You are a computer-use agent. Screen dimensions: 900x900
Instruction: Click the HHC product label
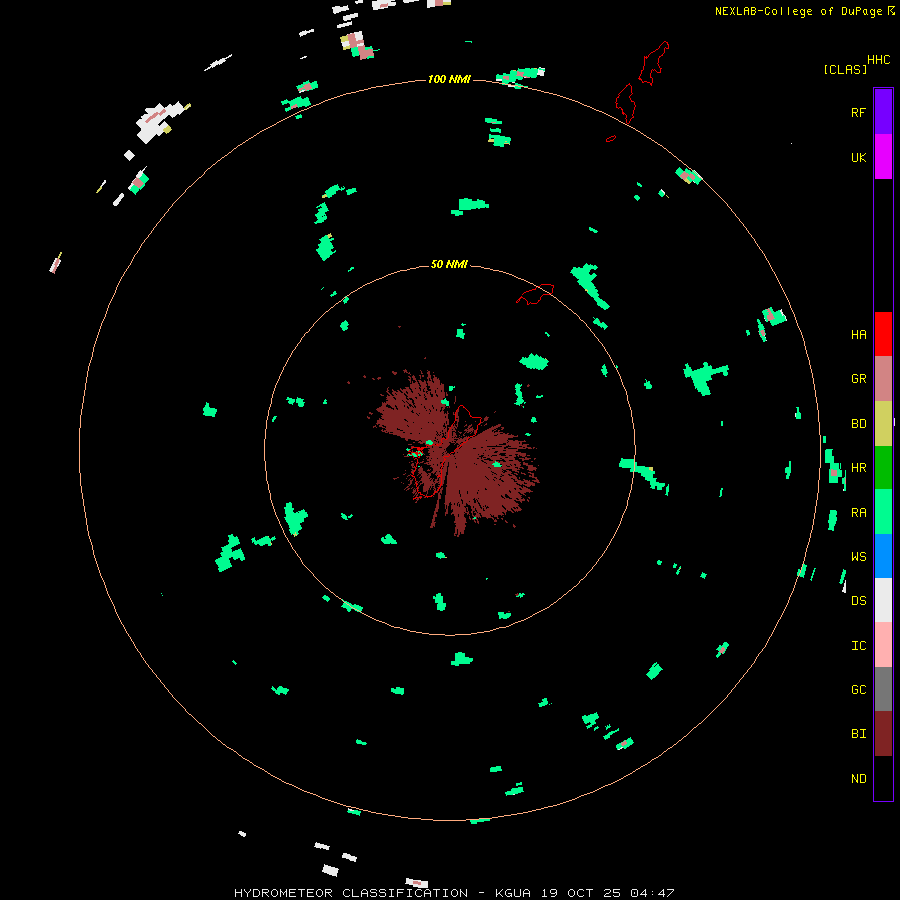878,60
